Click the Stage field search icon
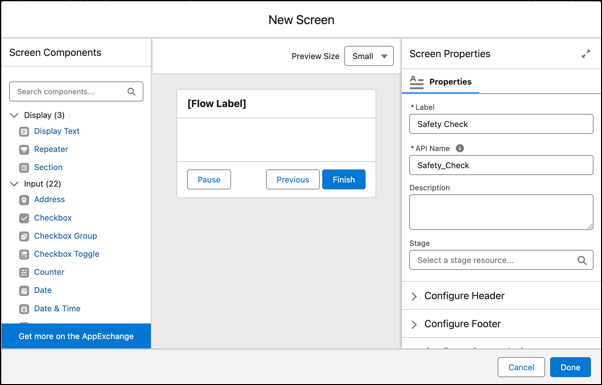The height and width of the screenshot is (385, 602). coord(582,260)
